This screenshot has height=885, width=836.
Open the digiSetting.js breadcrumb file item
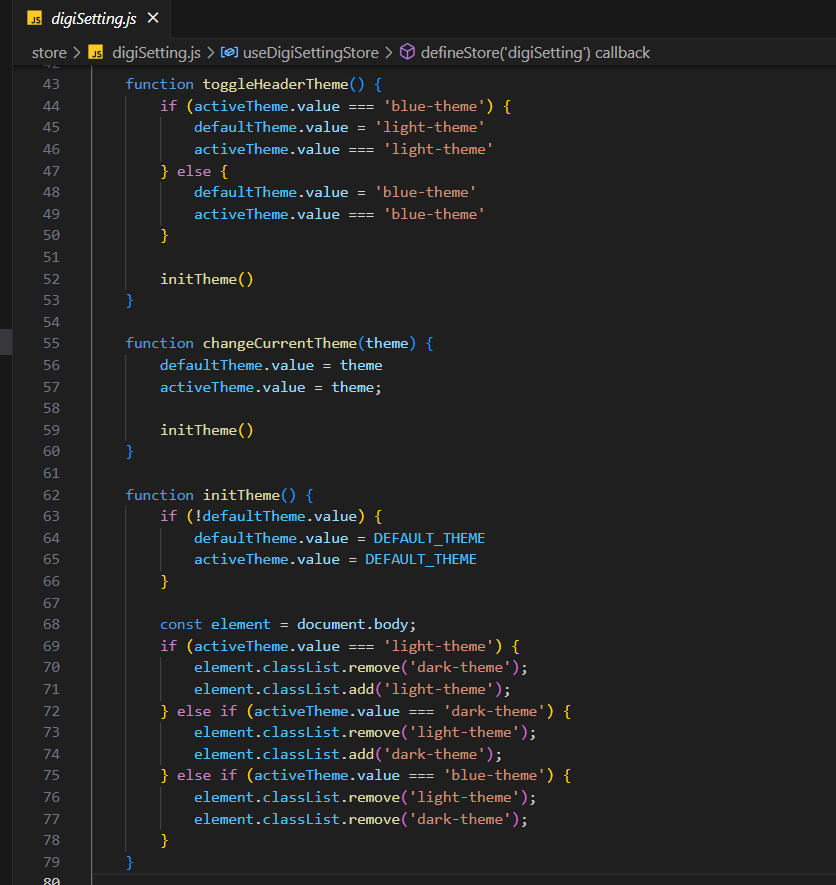coord(156,52)
